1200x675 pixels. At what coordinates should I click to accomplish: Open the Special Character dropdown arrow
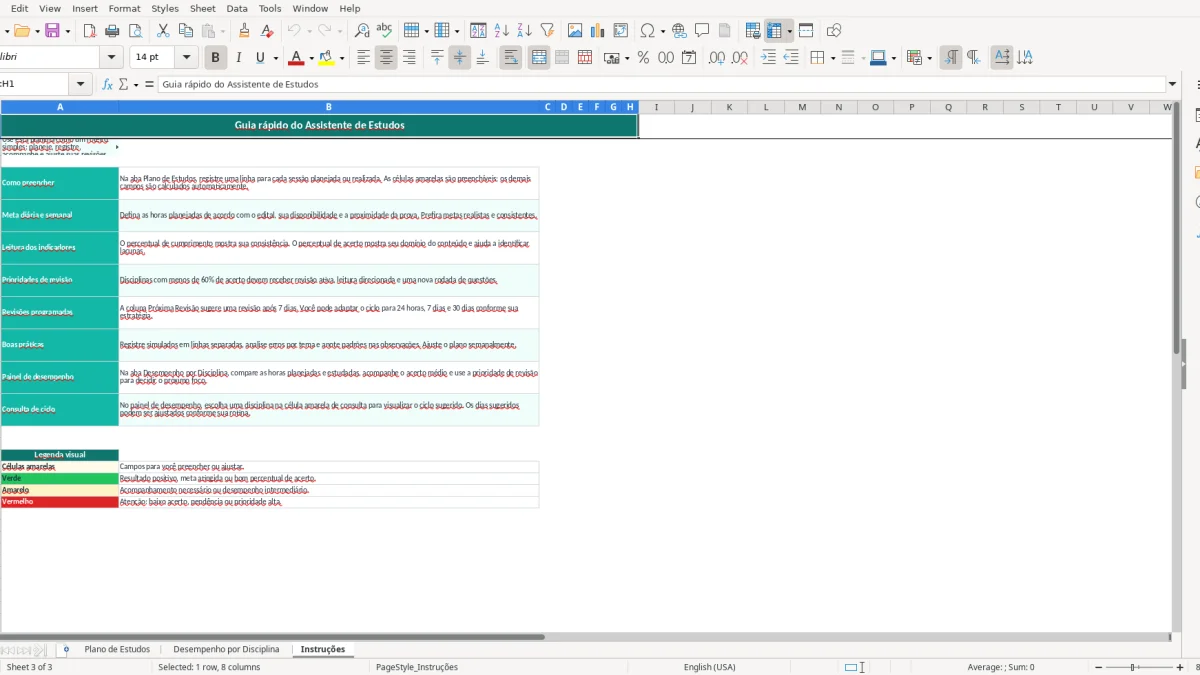662,31
